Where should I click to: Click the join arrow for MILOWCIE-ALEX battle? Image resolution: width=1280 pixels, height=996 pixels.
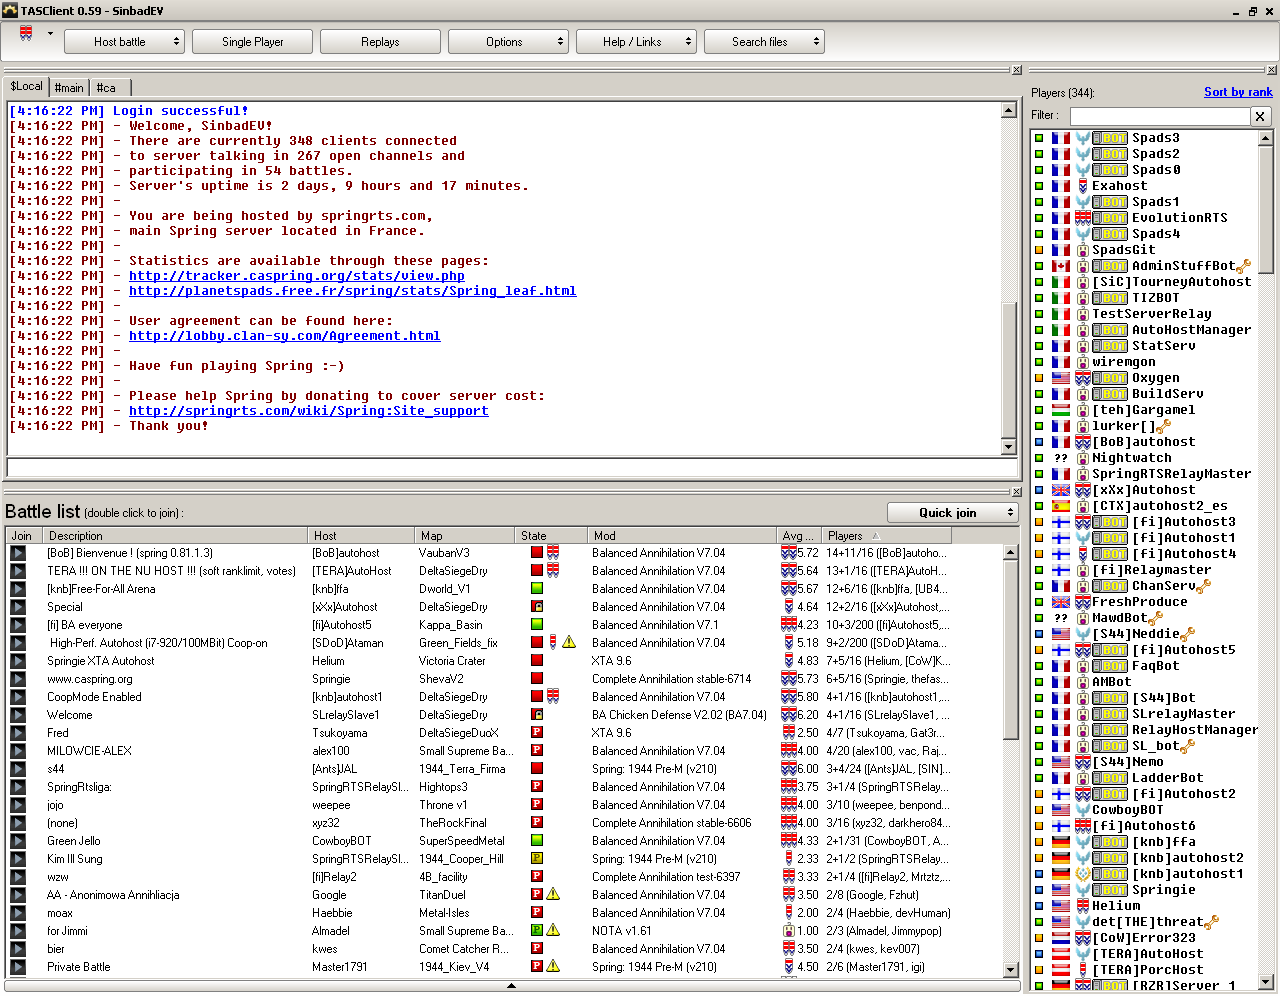18,751
